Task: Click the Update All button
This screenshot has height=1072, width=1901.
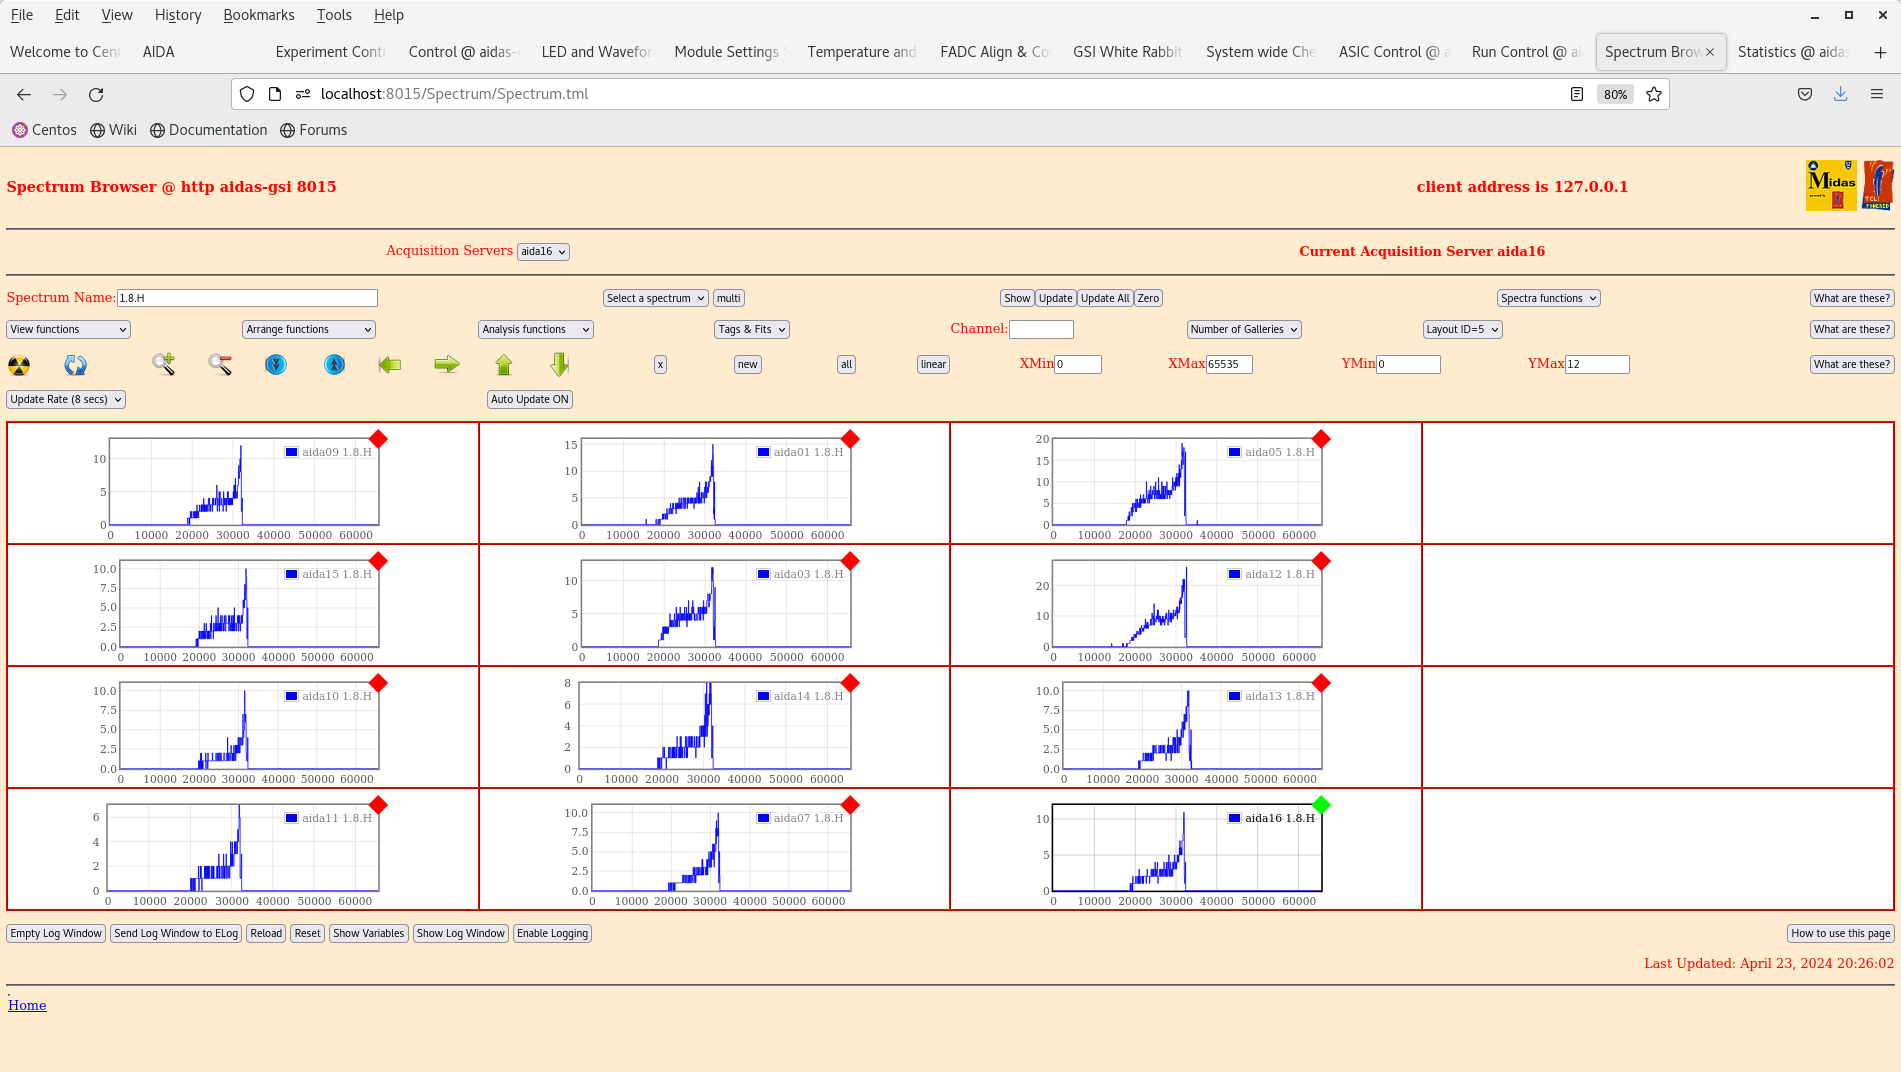Action: [x=1105, y=298]
